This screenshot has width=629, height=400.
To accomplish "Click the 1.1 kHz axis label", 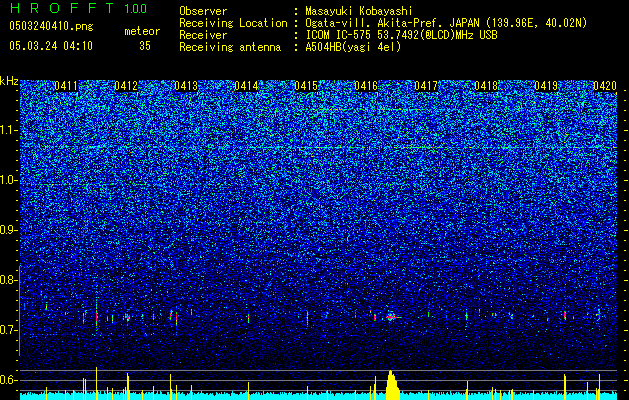I will [9, 130].
